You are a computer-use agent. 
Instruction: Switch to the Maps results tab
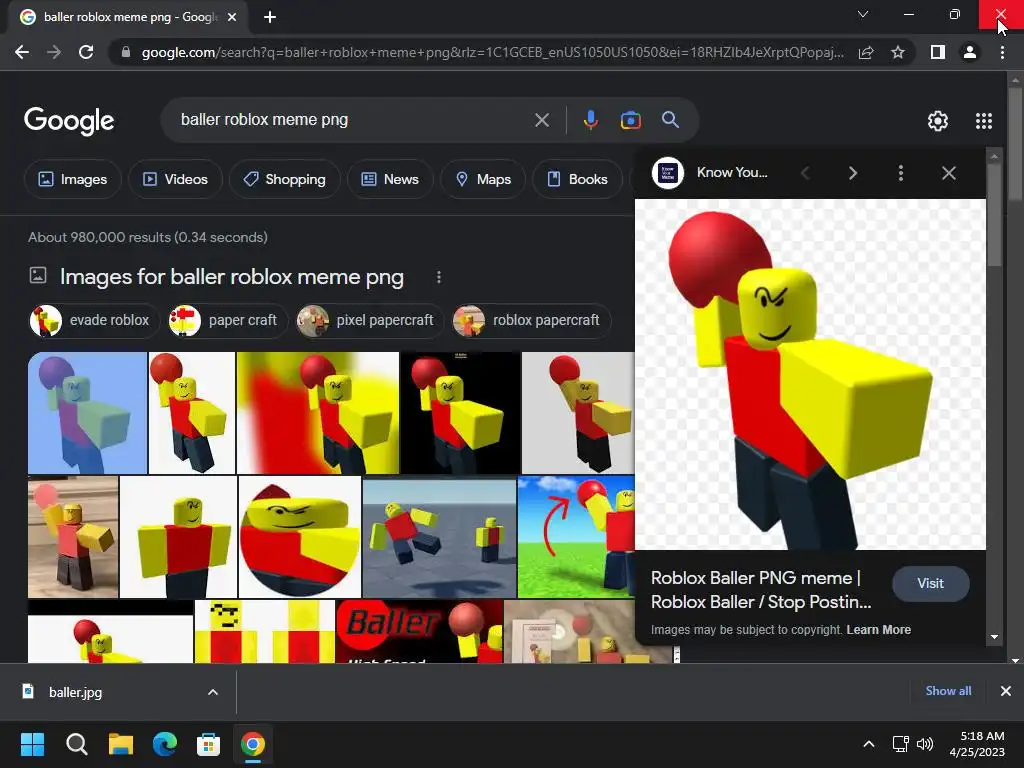click(x=483, y=179)
